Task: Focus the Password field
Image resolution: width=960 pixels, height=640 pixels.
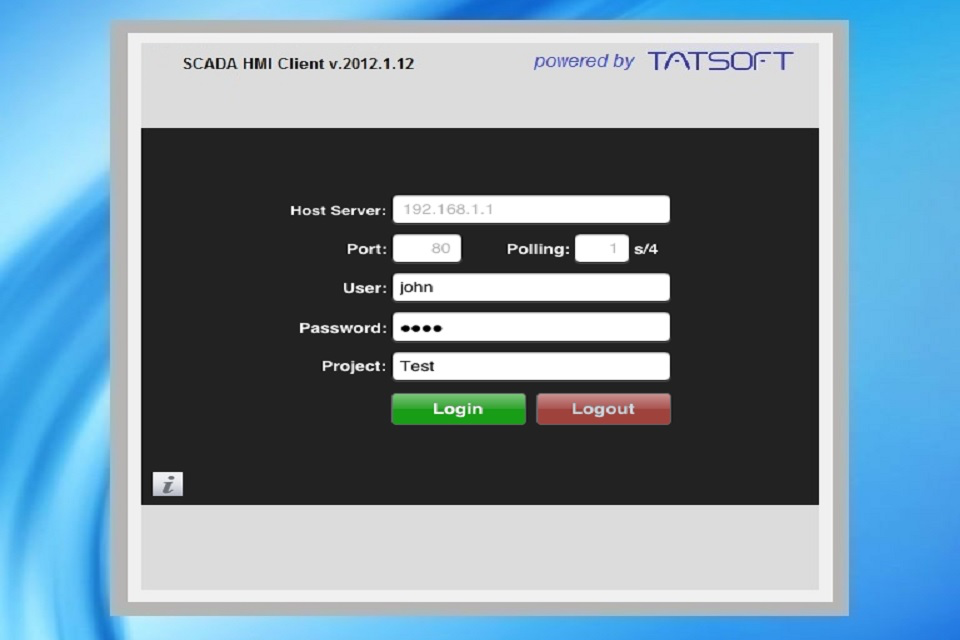Action: point(531,327)
